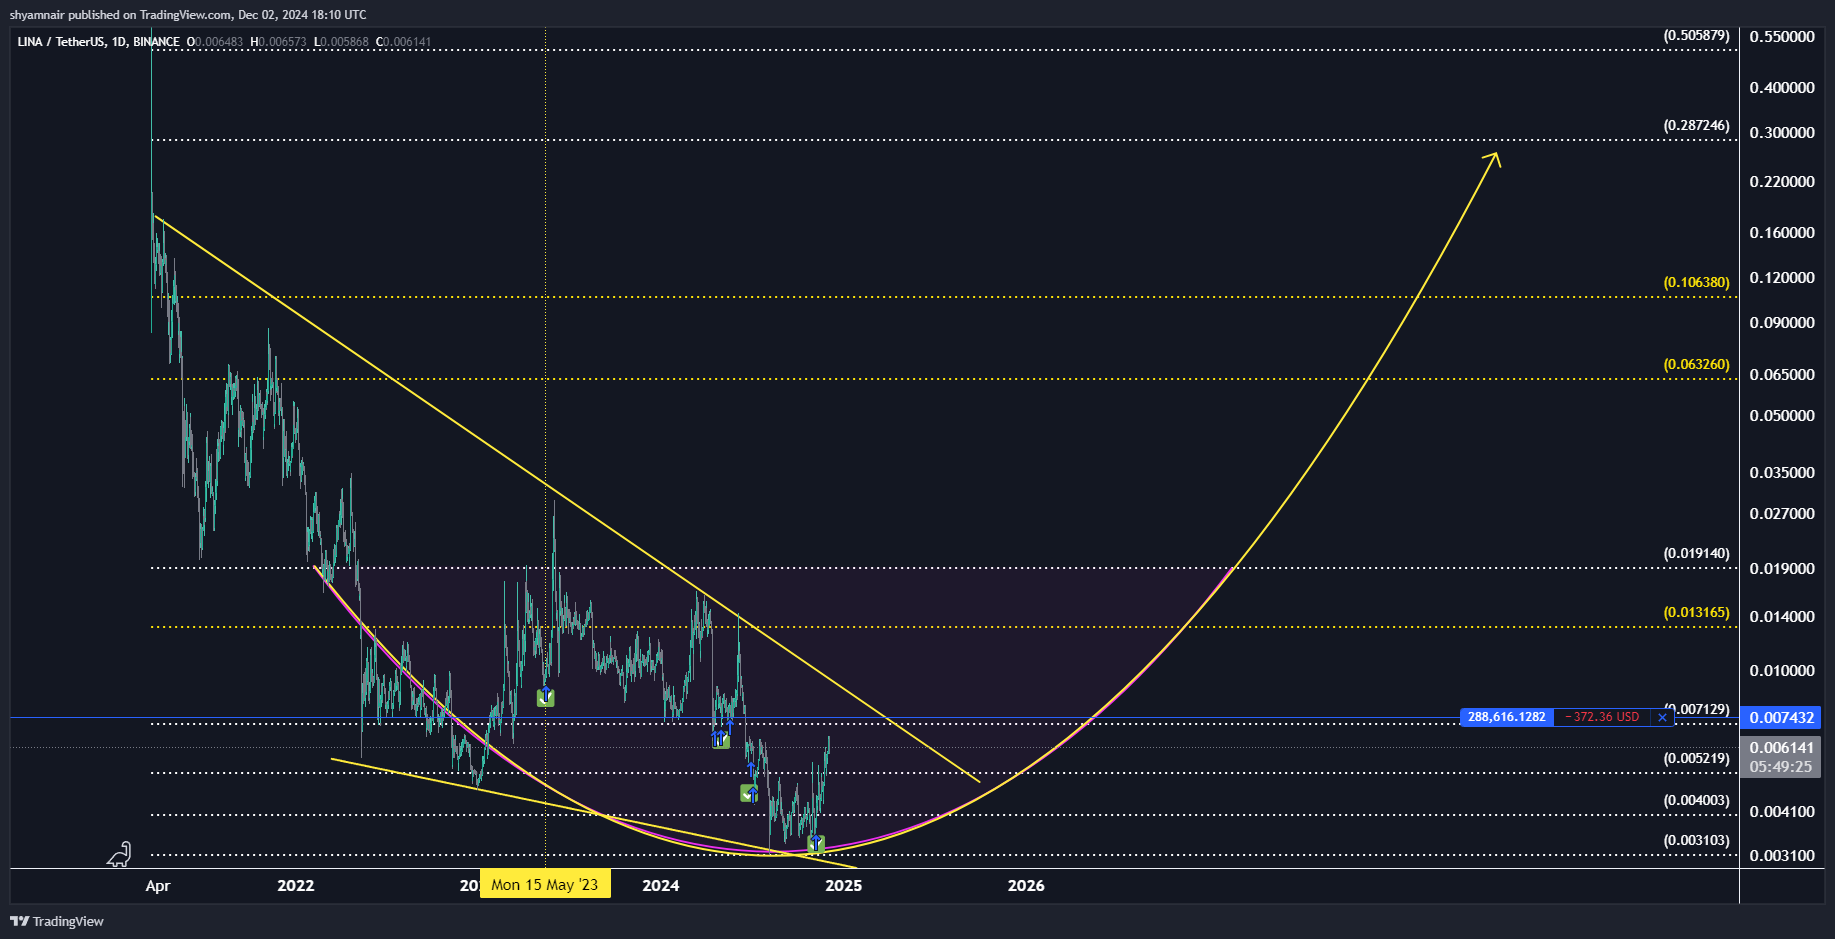Click 0.120000 on the price axis
This screenshot has height=939, width=1835.
click(1781, 277)
